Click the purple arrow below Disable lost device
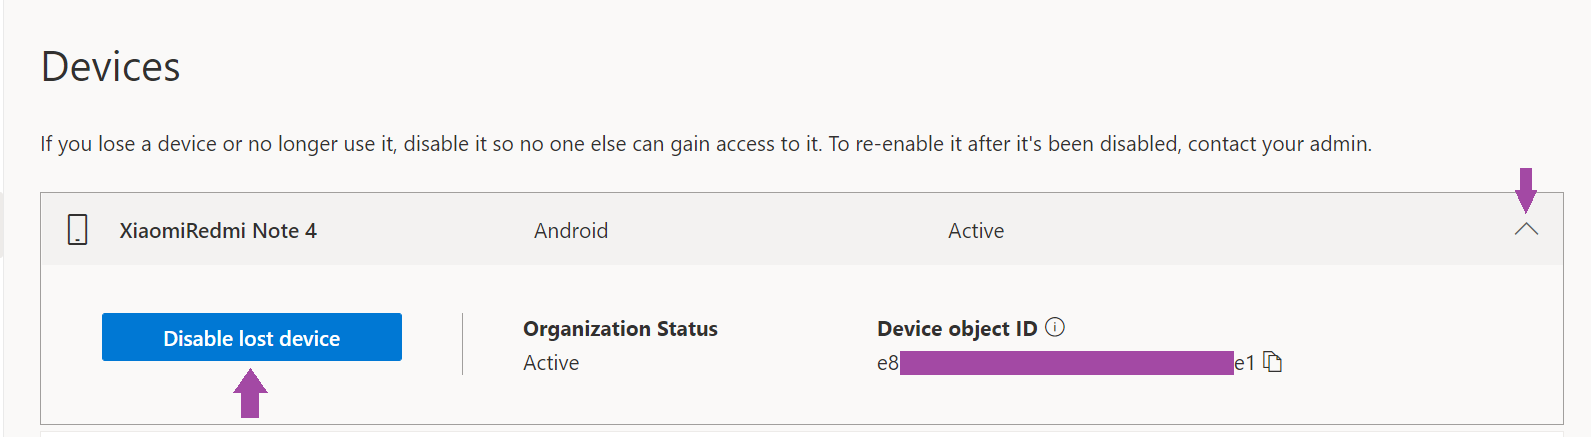The image size is (1591, 437). pyautogui.click(x=251, y=393)
